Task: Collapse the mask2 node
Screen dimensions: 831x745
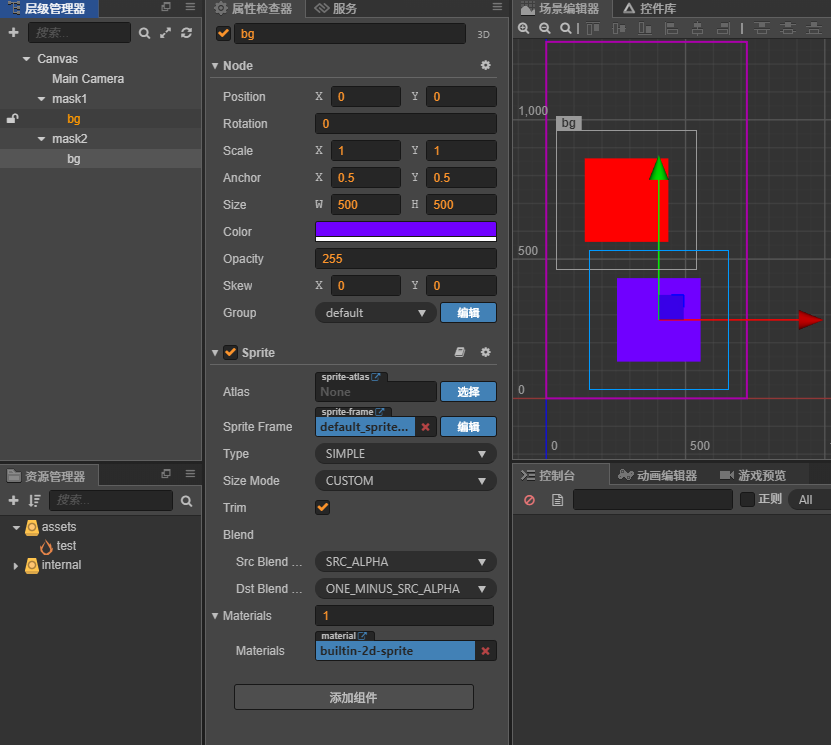Action: point(41,139)
